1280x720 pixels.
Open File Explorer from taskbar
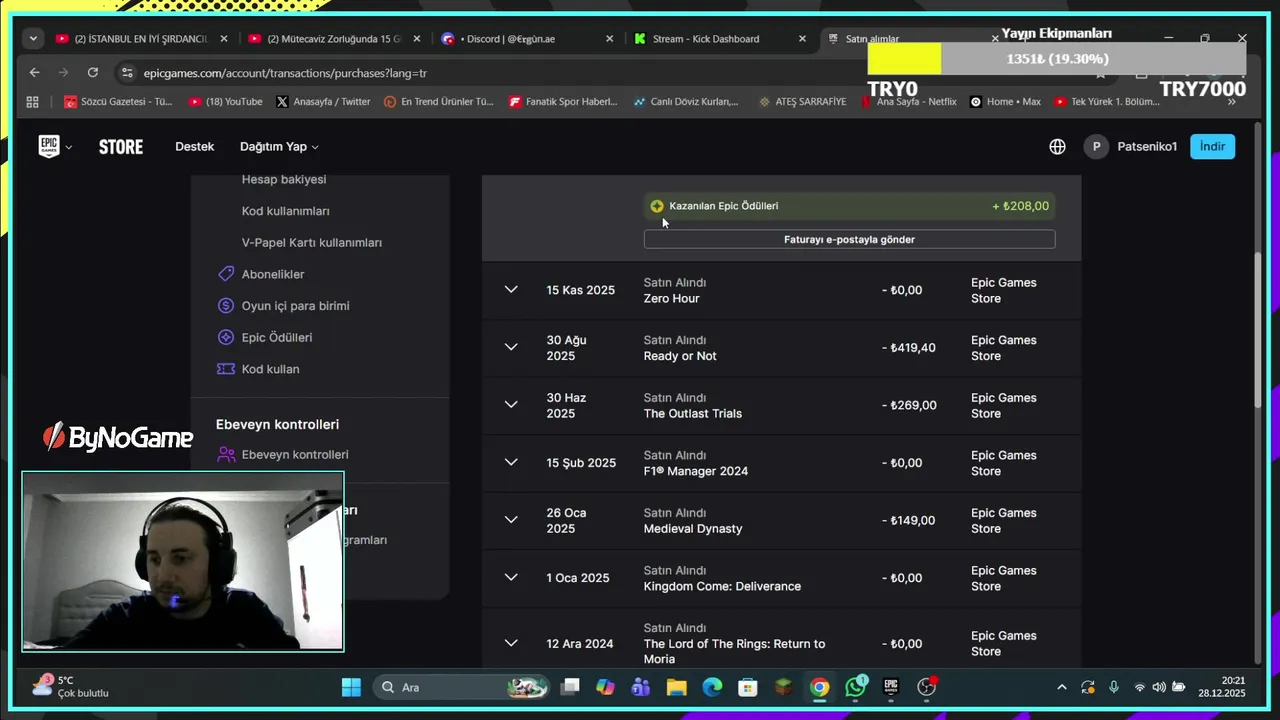(677, 687)
